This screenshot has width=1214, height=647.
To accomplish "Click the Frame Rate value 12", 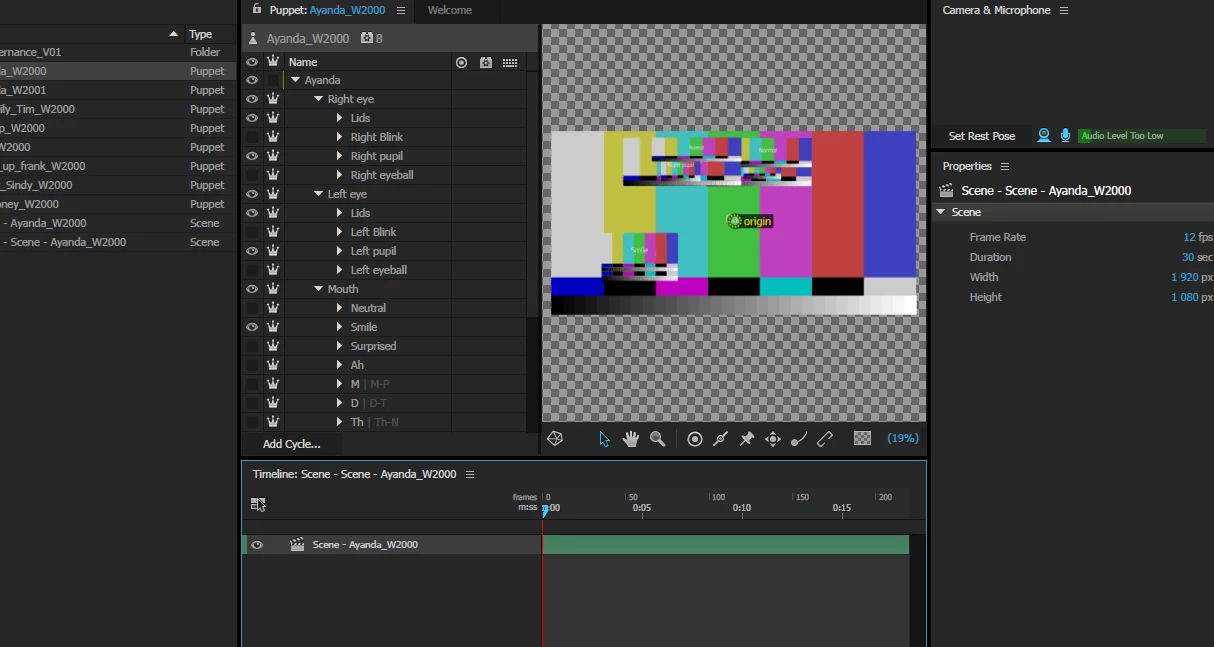I will (1189, 237).
